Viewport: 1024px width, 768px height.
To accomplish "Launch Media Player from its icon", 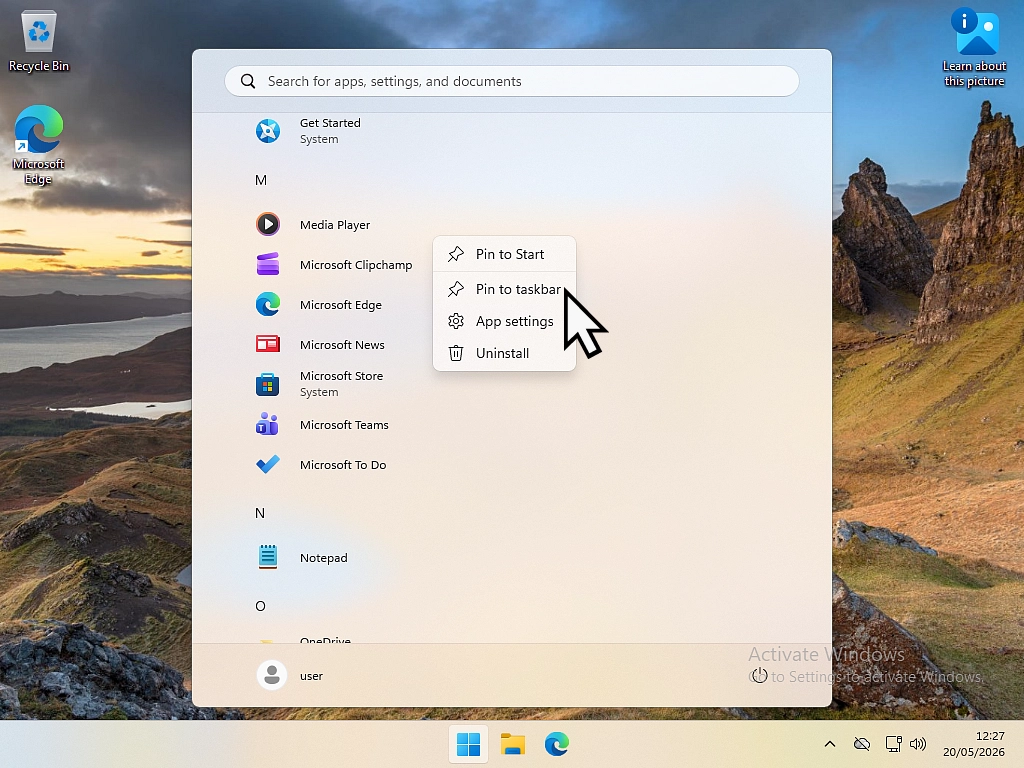I will (268, 224).
